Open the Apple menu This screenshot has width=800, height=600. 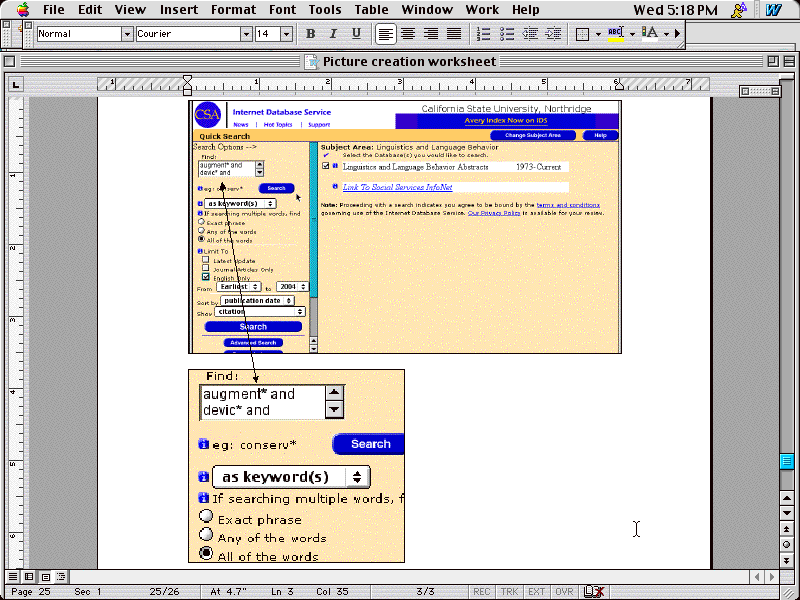[x=23, y=9]
